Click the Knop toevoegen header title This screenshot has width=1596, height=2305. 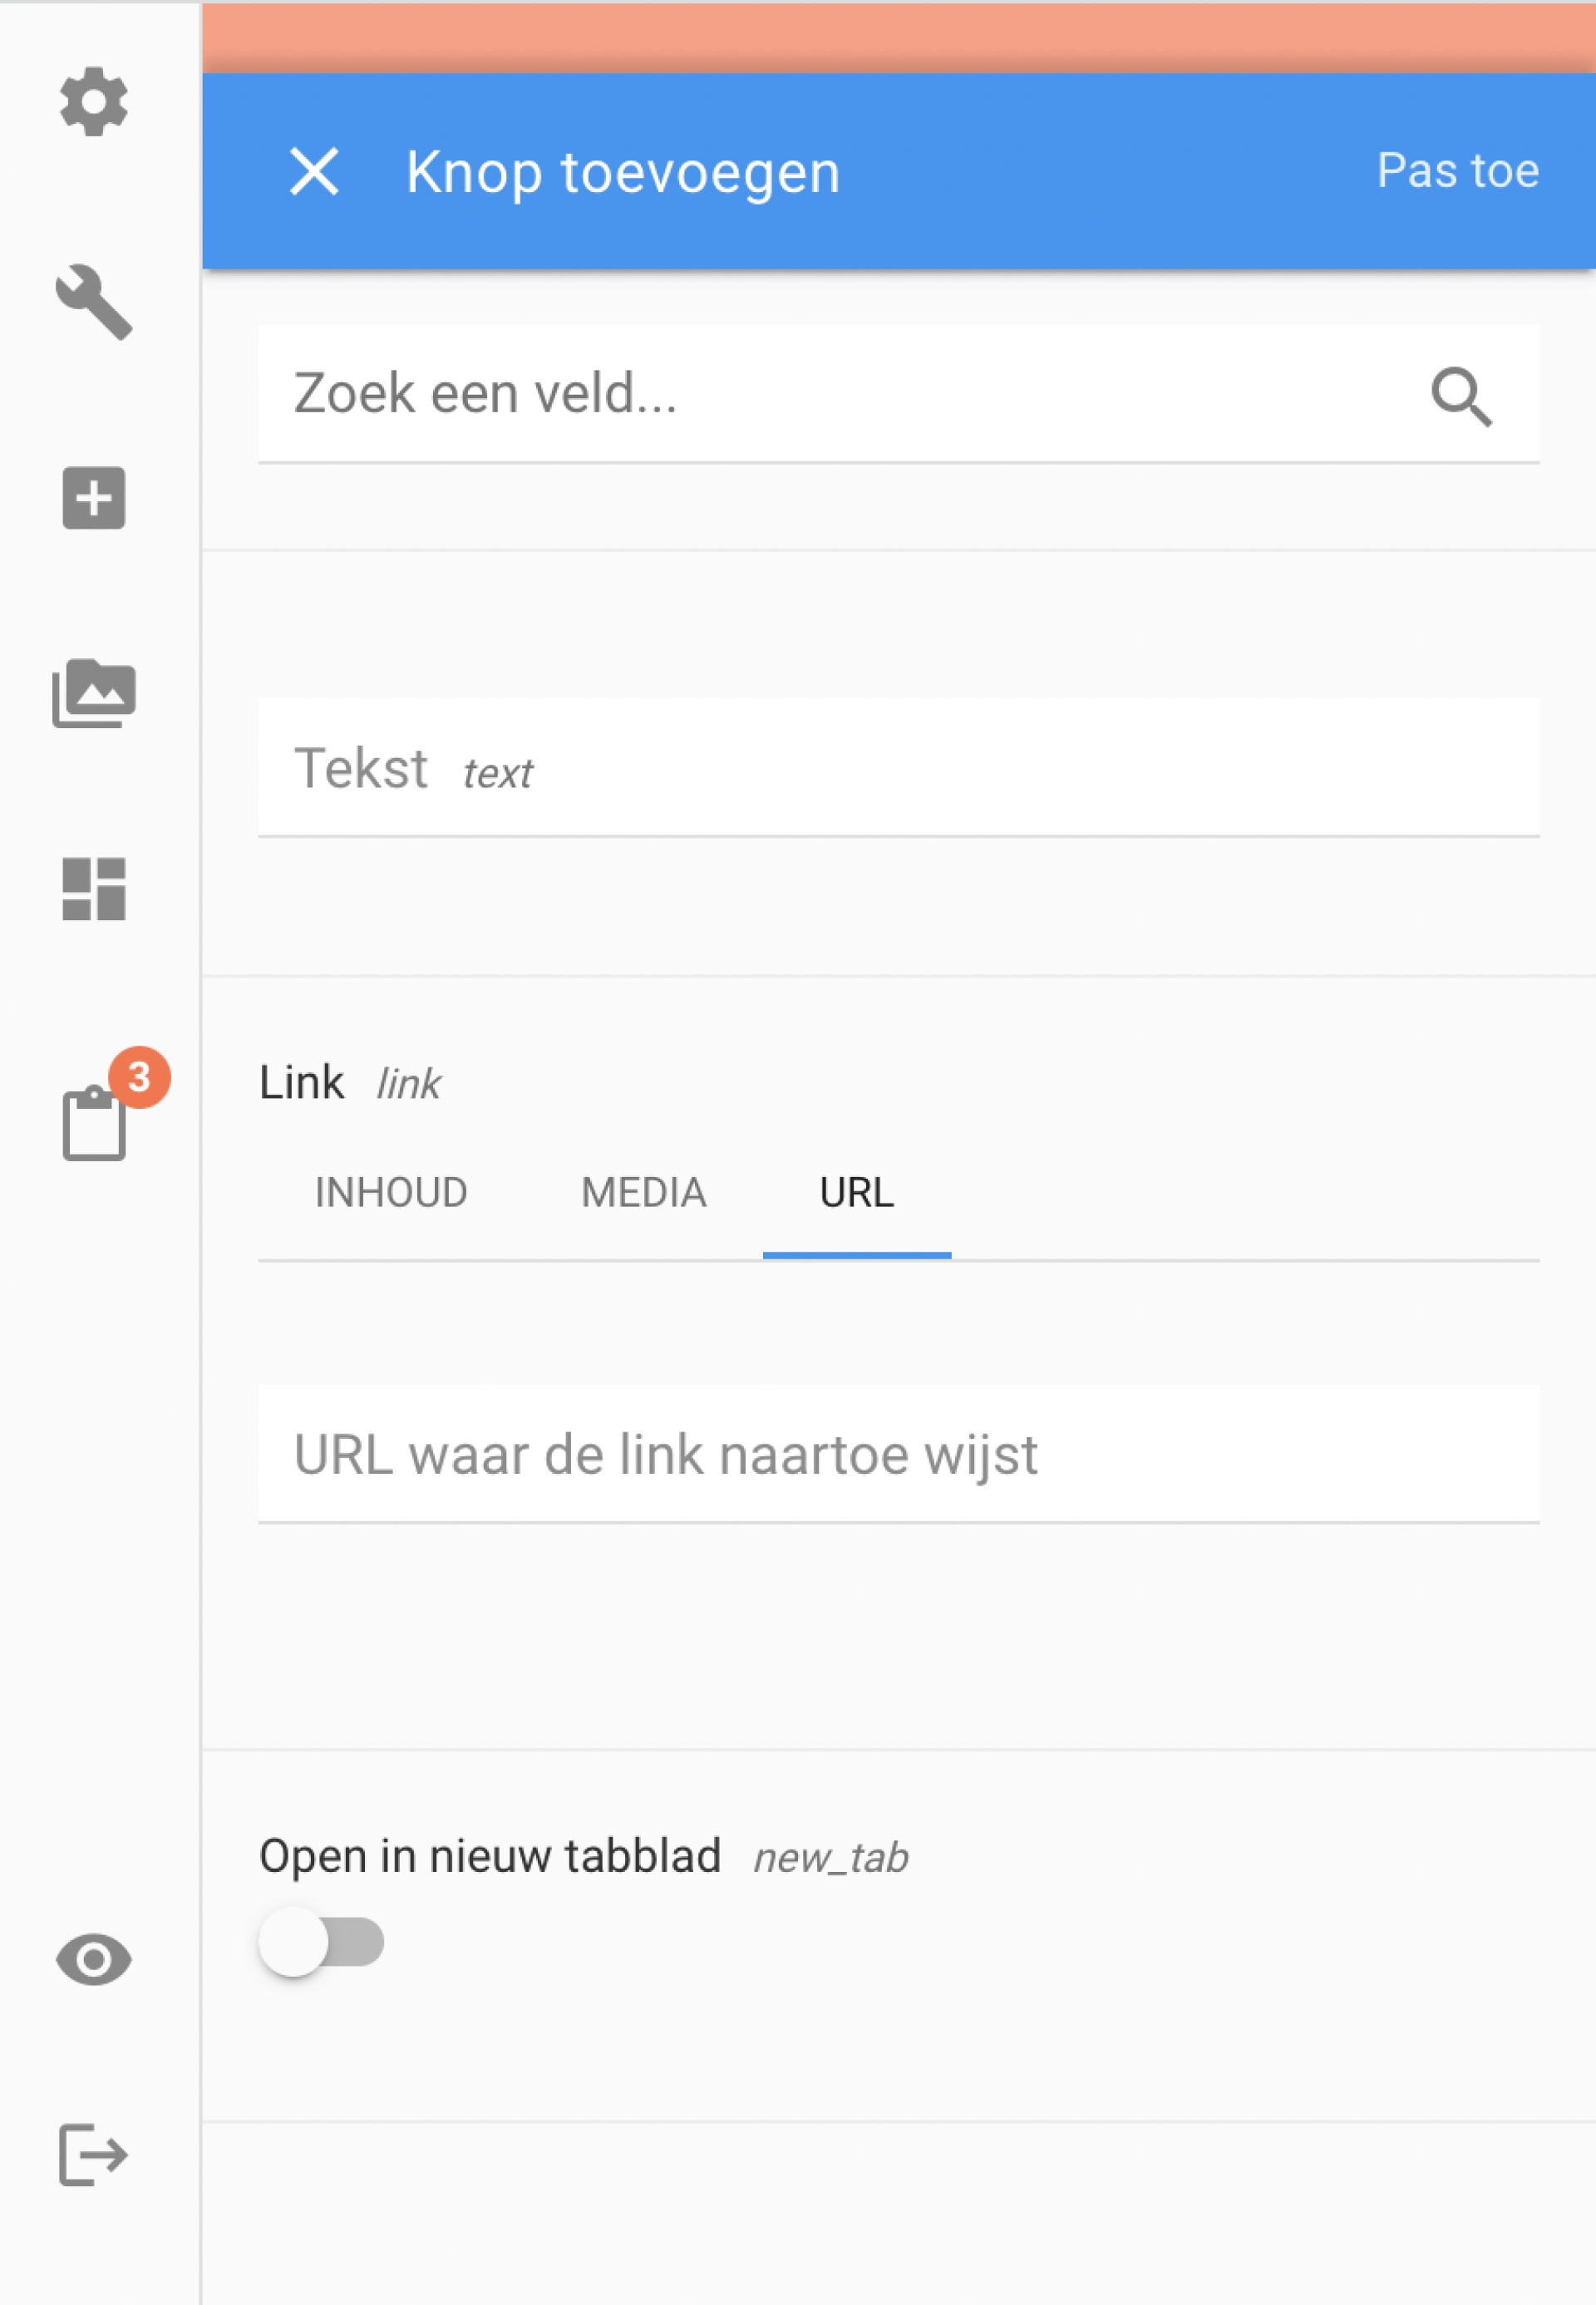[623, 172]
